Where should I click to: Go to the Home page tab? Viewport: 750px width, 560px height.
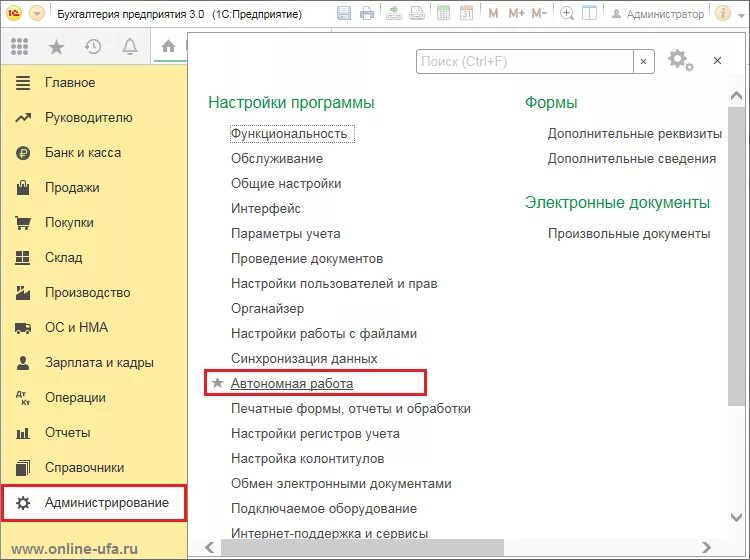tap(168, 46)
